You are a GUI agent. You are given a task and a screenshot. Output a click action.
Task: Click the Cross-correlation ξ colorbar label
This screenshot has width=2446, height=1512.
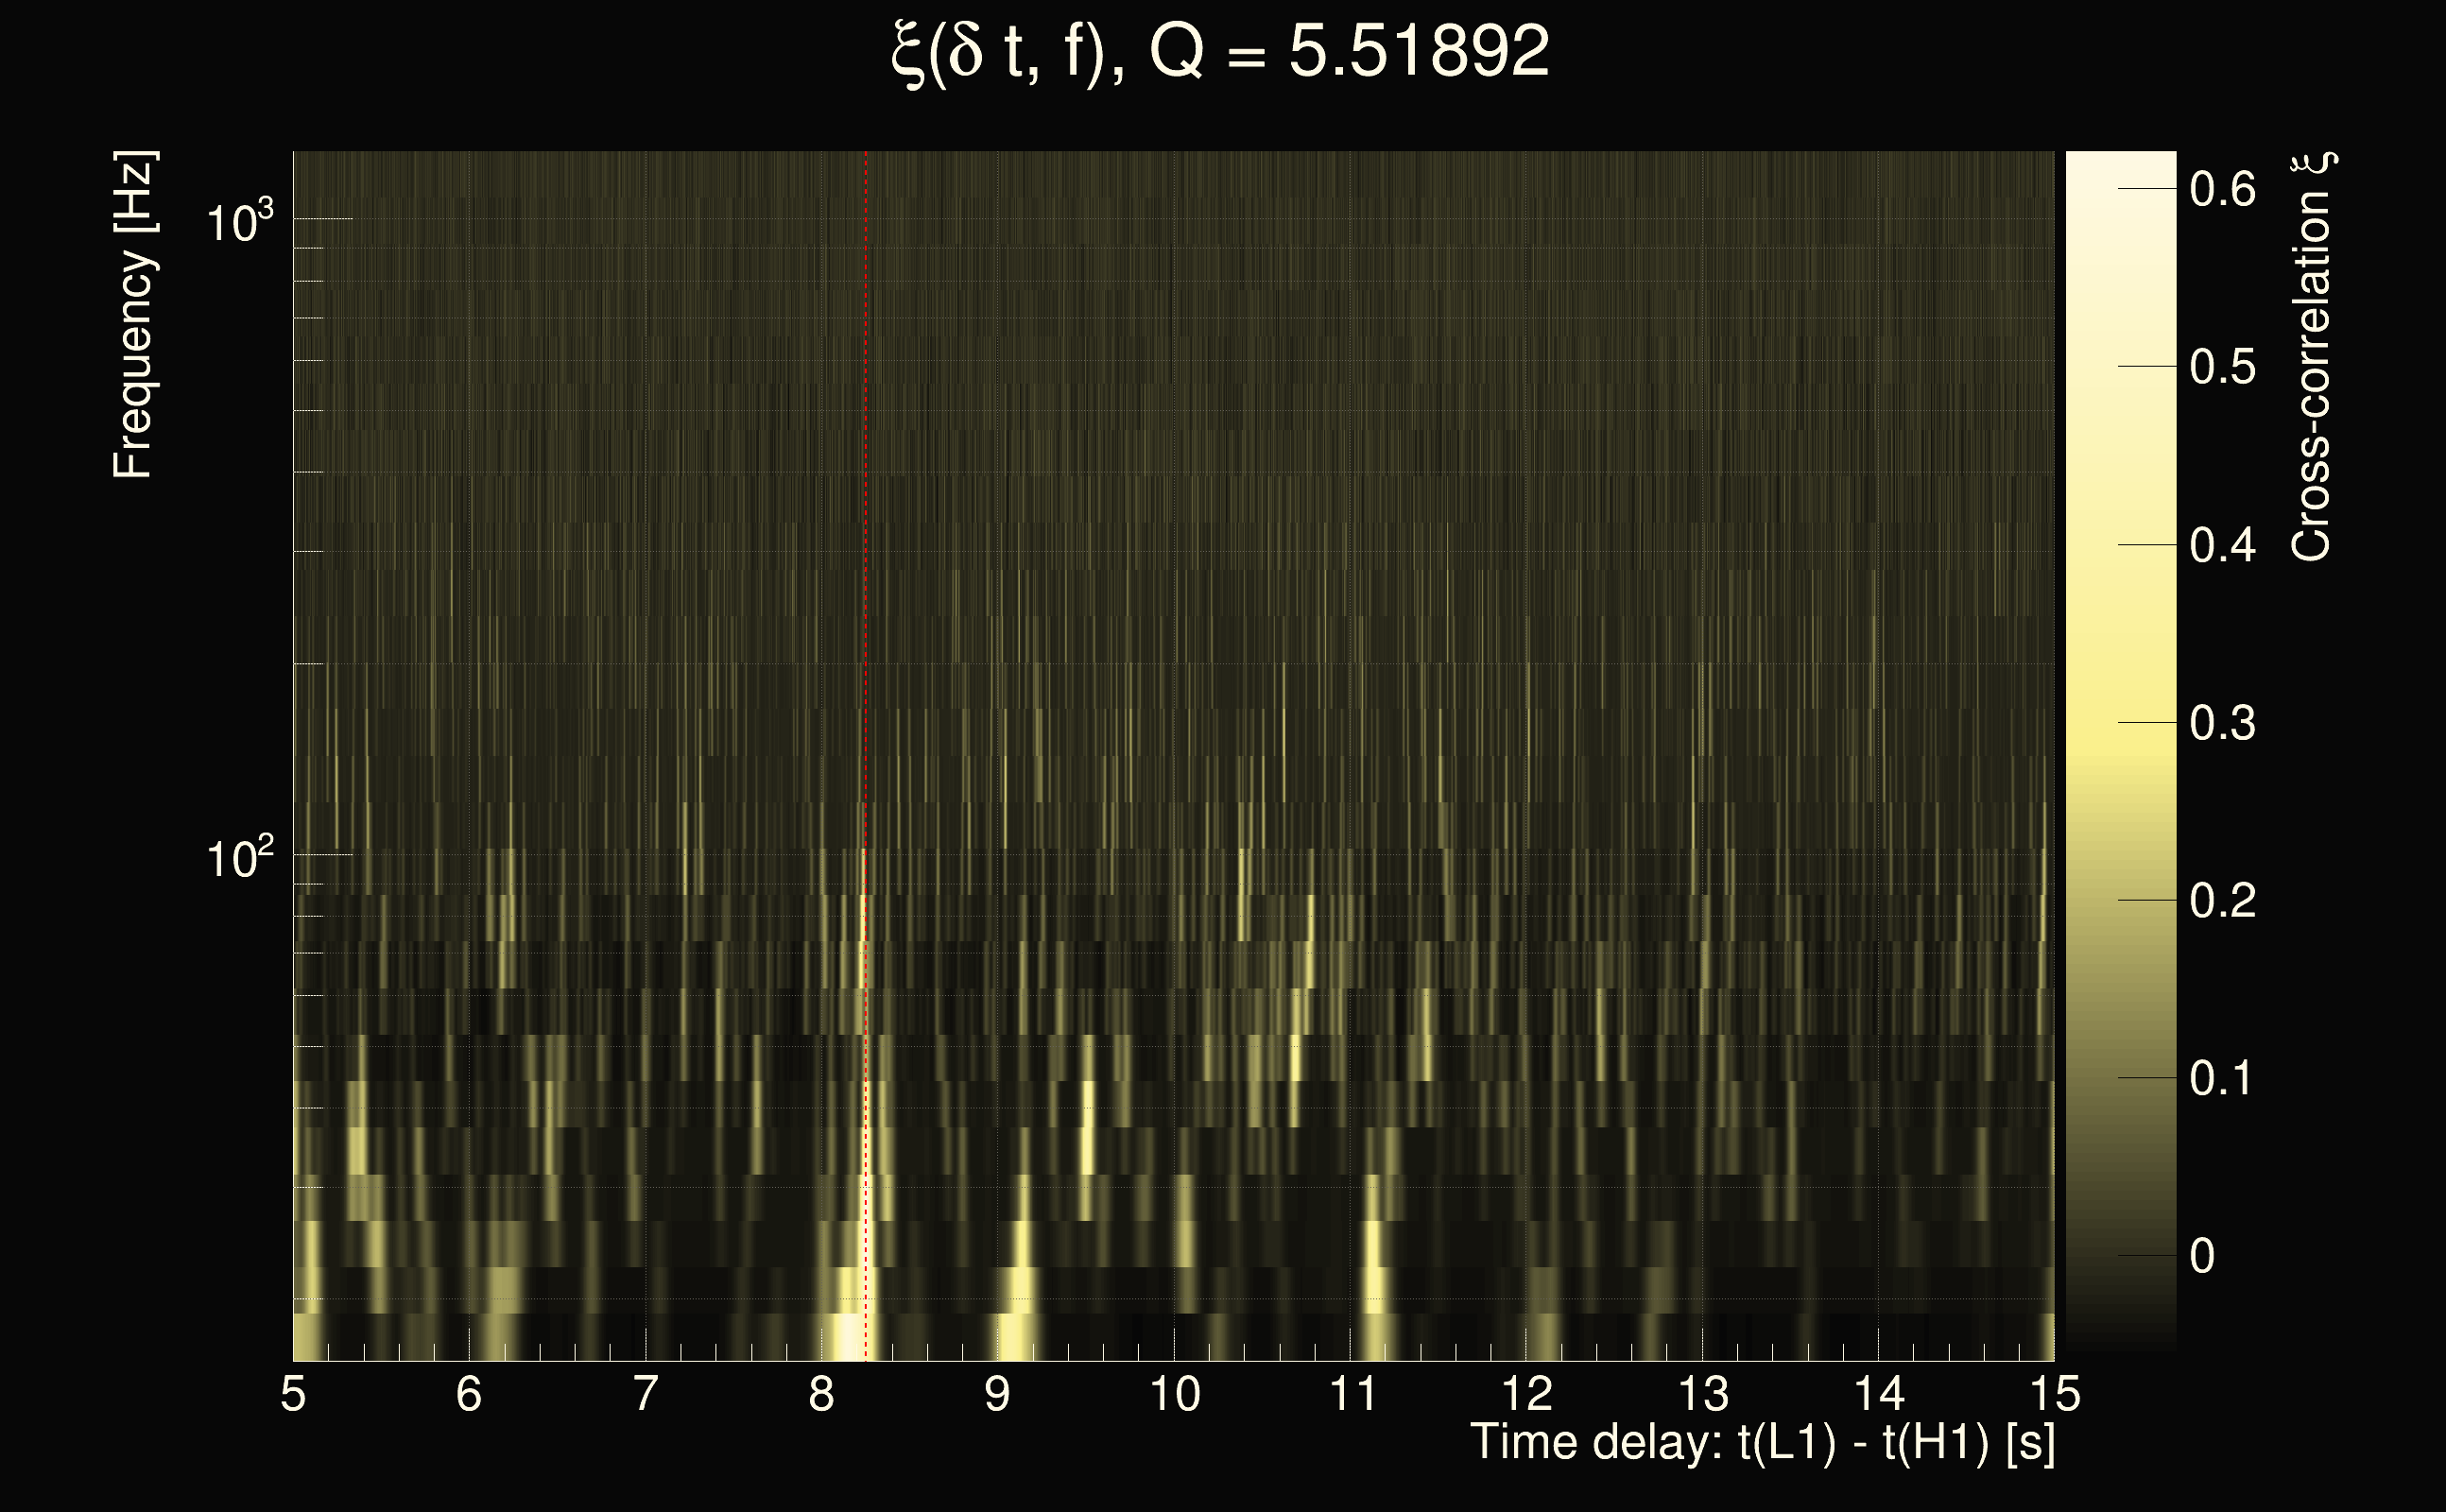2312,357
